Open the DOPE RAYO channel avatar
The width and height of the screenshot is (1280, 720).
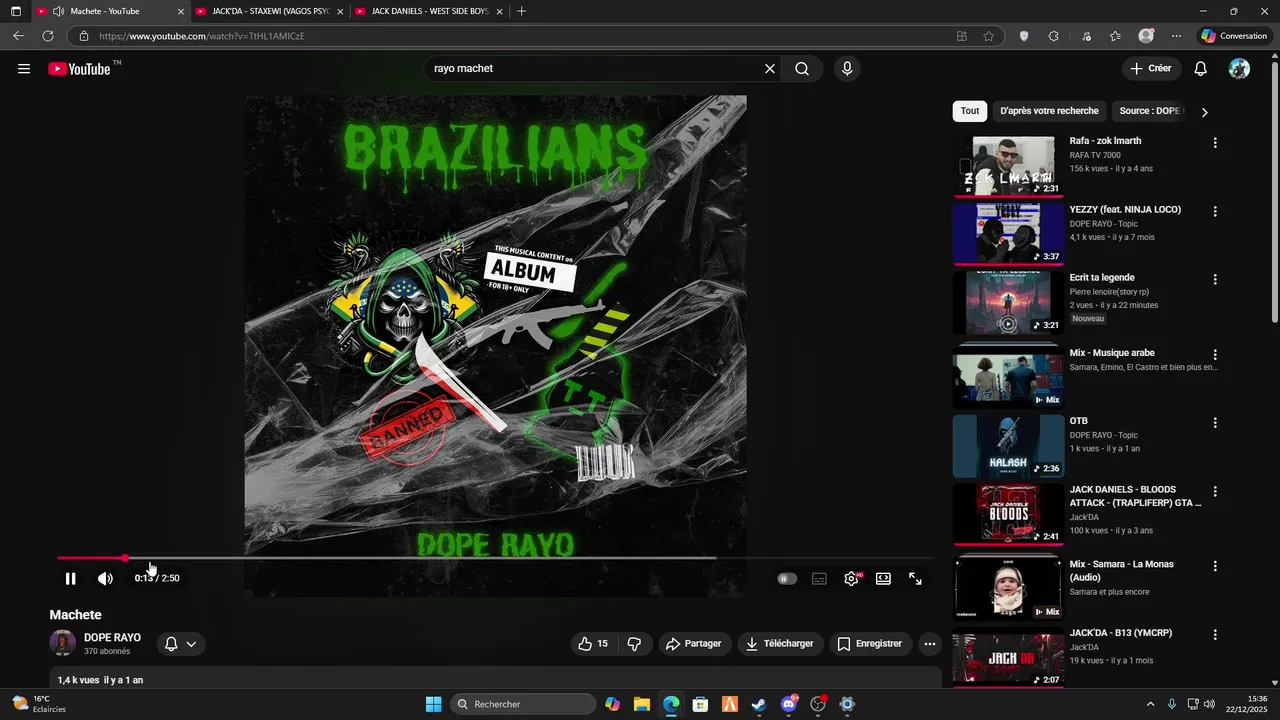(62, 644)
